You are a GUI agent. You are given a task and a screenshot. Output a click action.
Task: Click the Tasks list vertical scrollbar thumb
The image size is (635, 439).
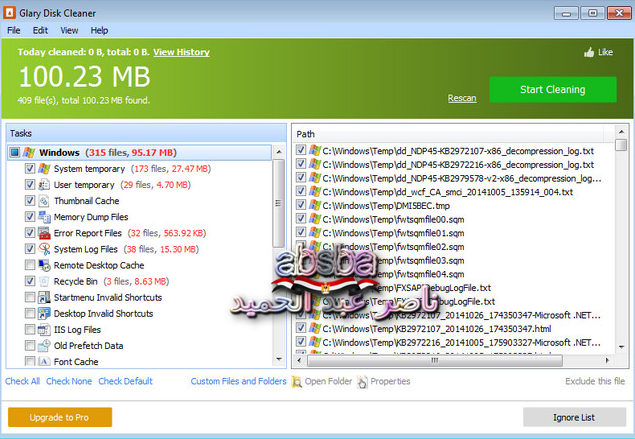point(279,203)
